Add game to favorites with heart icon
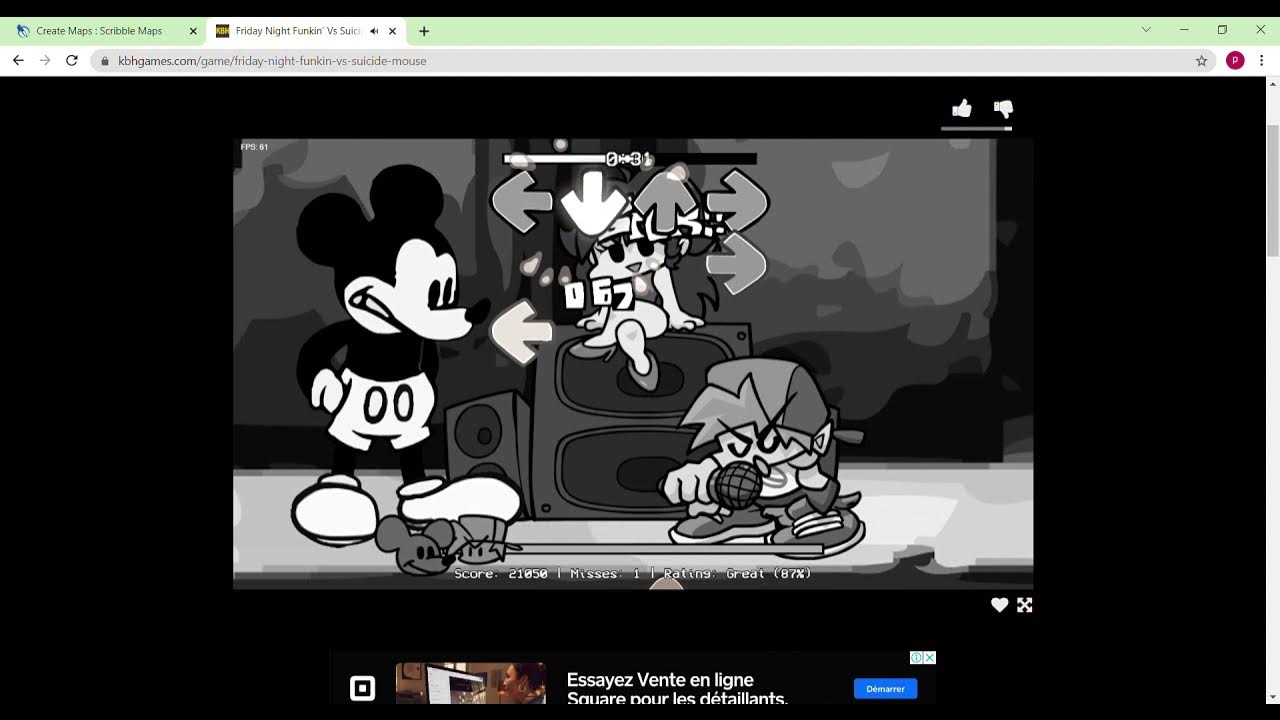This screenshot has height=720, width=1280. 999,605
